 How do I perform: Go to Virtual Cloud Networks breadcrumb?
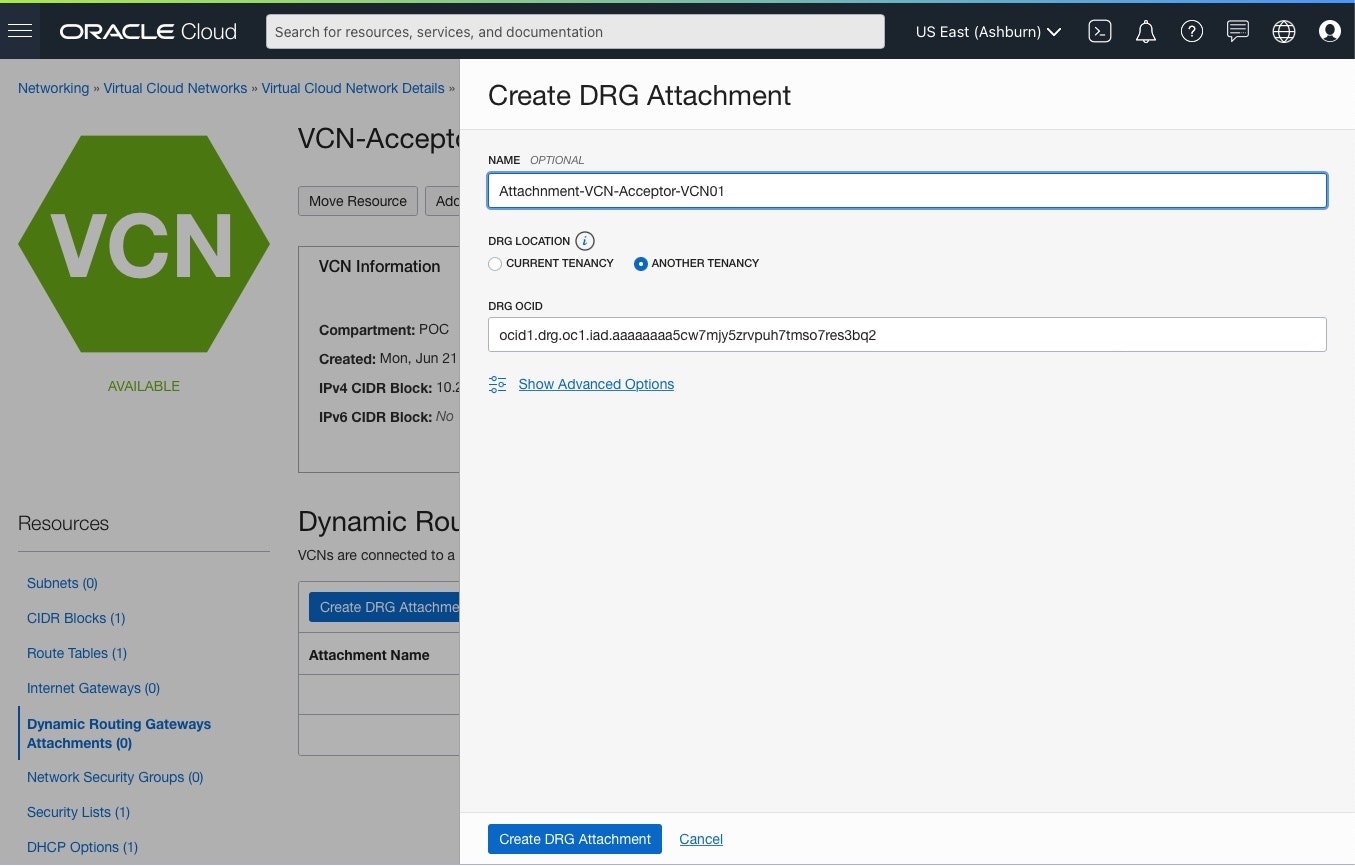(x=175, y=88)
